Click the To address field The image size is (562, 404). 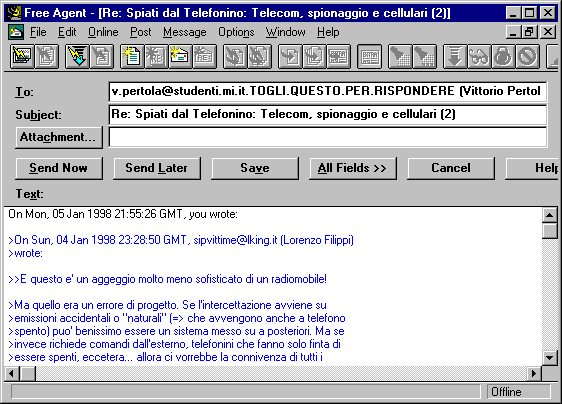[x=328, y=91]
